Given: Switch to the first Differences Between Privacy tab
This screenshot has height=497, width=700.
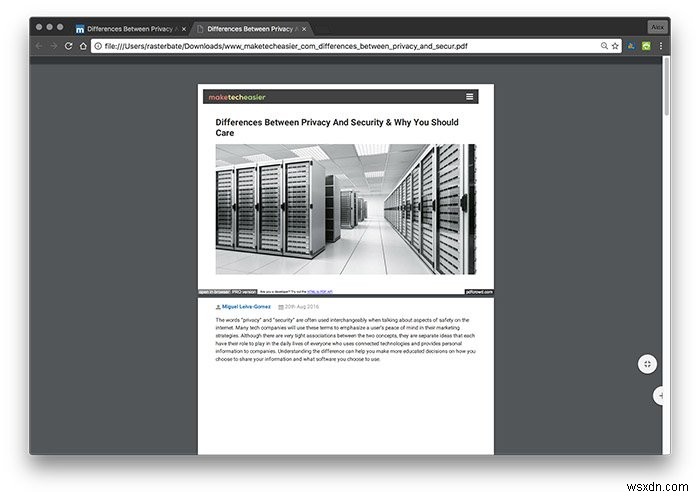Looking at the screenshot, I should 130,29.
